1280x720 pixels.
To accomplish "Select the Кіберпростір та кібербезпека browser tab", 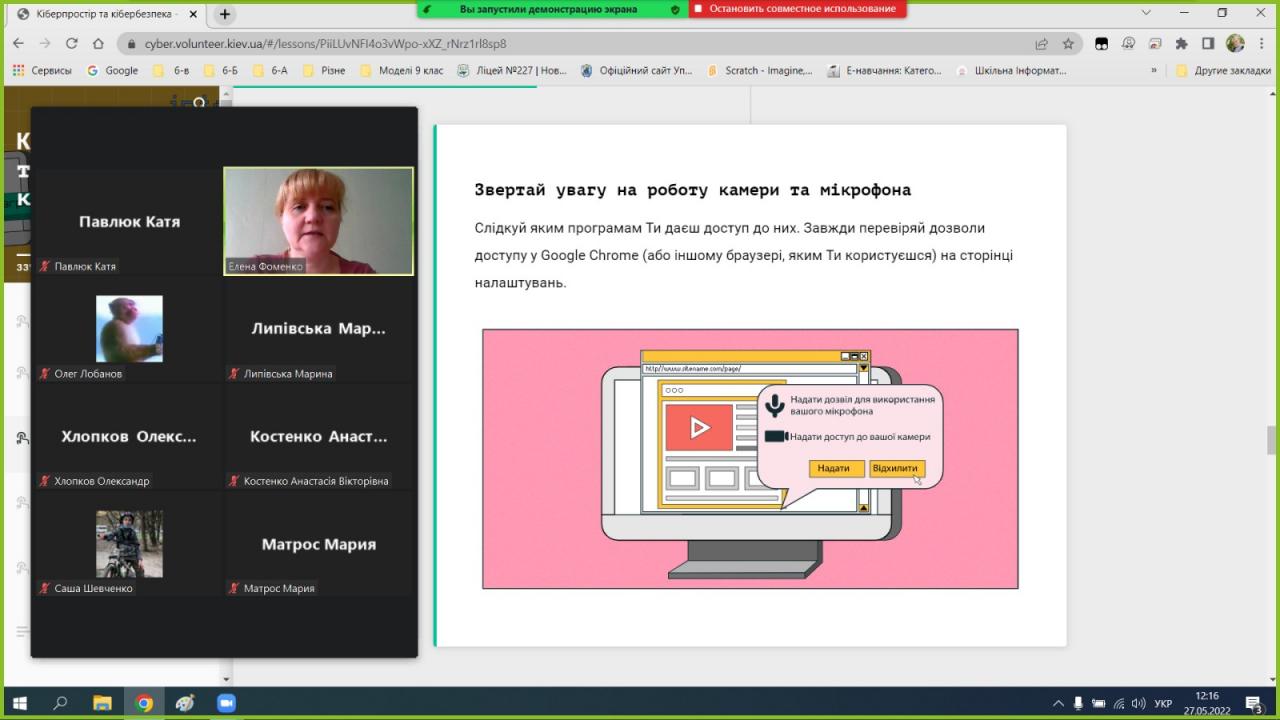I will point(105,14).
